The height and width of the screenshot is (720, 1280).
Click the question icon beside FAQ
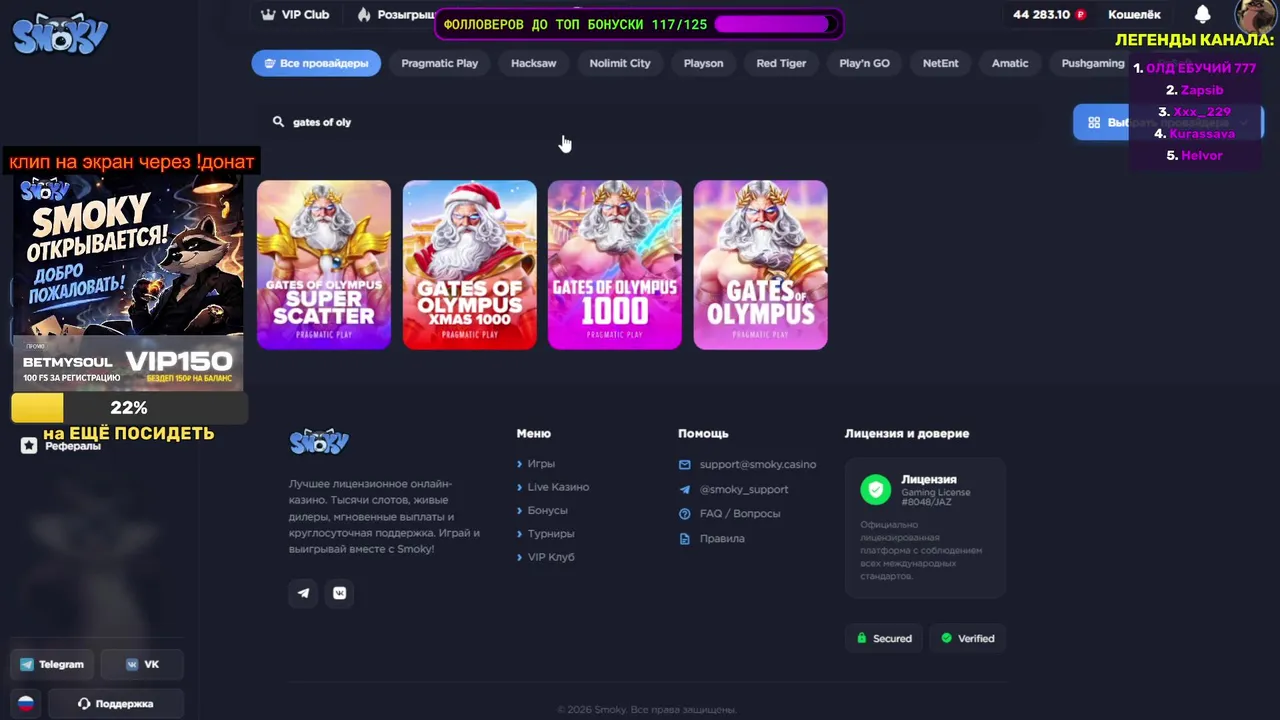[685, 514]
